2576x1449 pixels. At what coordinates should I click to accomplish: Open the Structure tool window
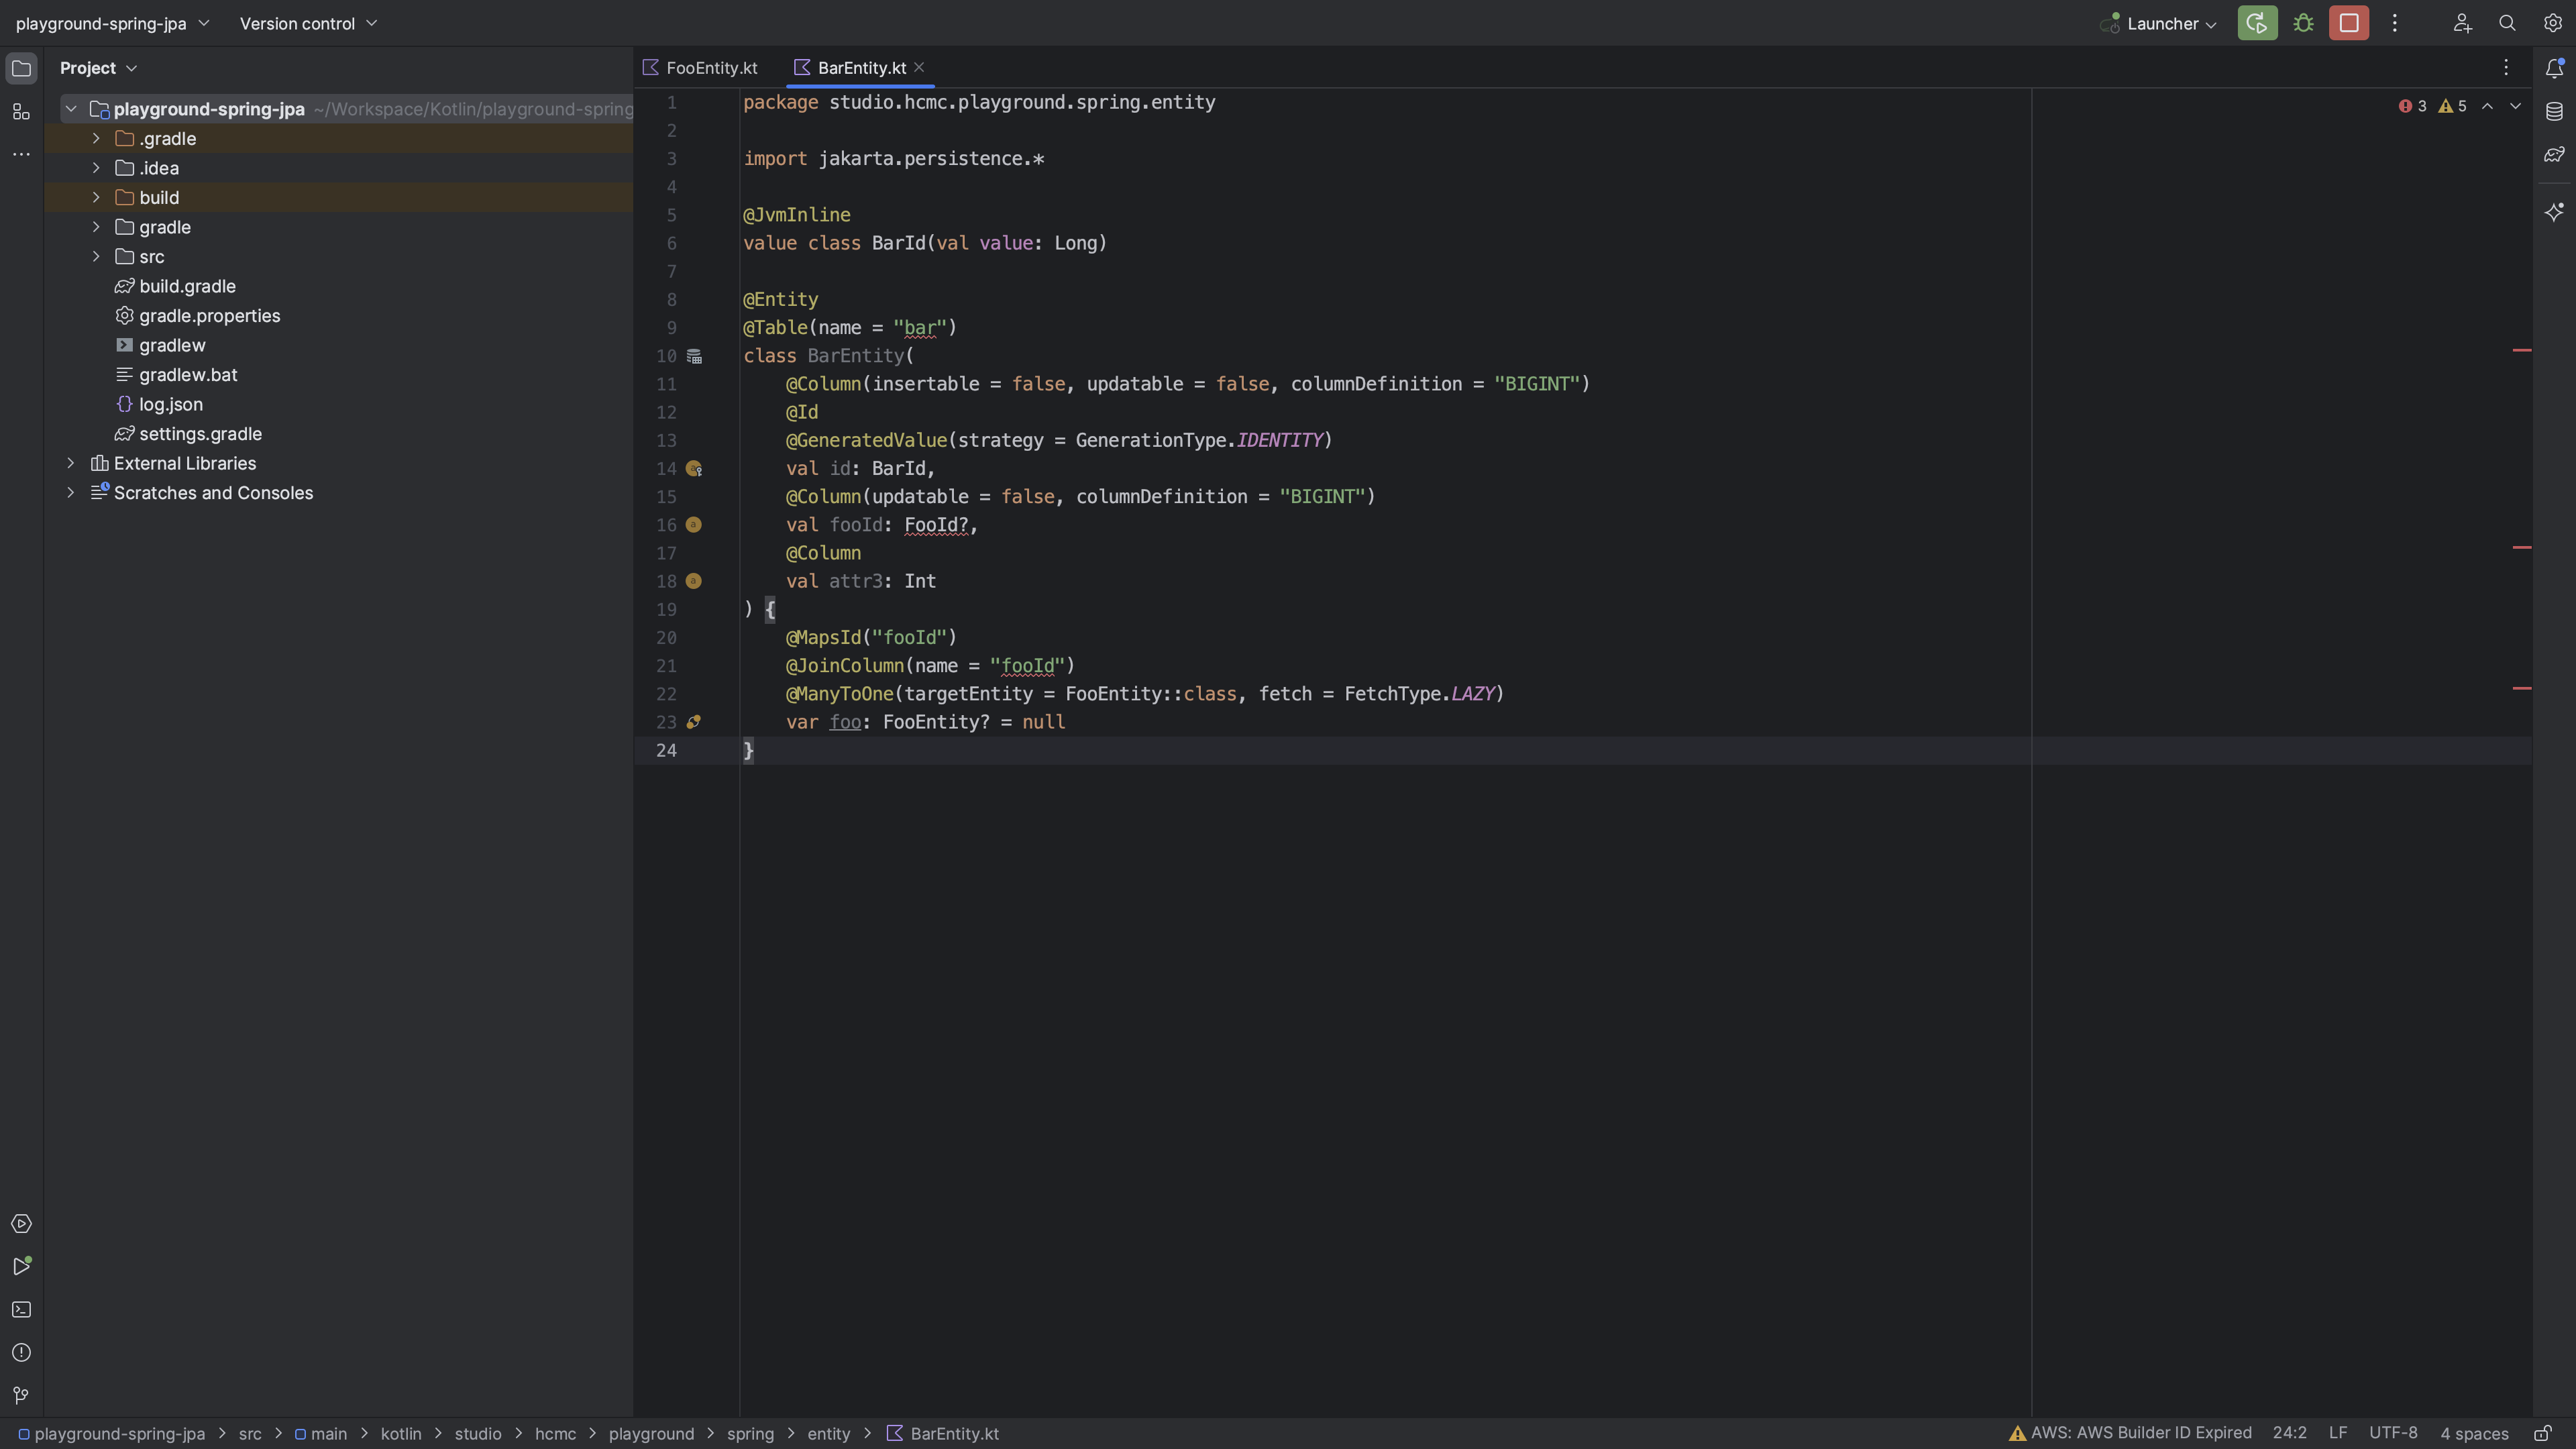tap(21, 112)
